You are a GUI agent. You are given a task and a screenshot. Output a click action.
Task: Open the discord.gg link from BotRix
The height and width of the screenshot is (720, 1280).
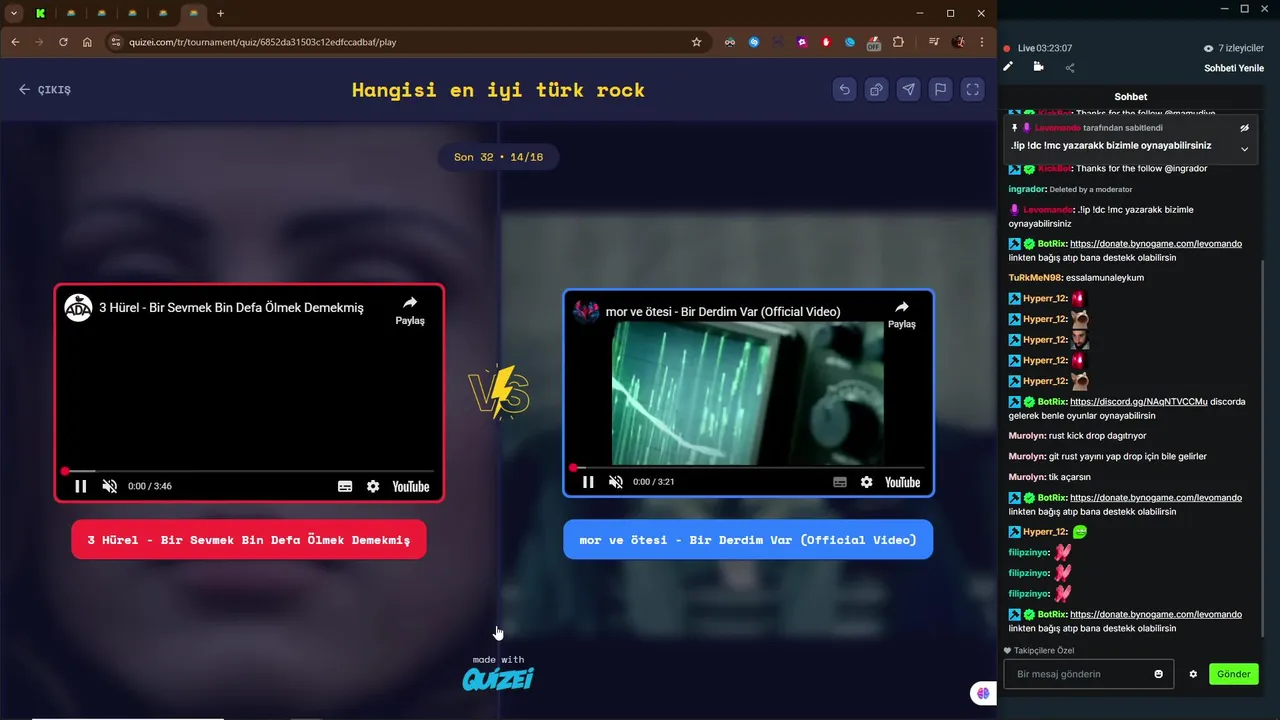[x=1139, y=401]
